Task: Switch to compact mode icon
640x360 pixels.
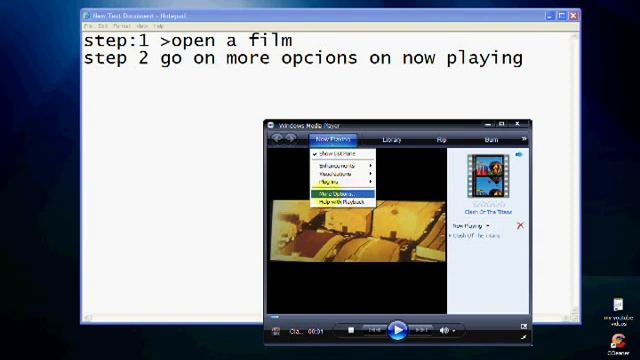Action: point(524,337)
